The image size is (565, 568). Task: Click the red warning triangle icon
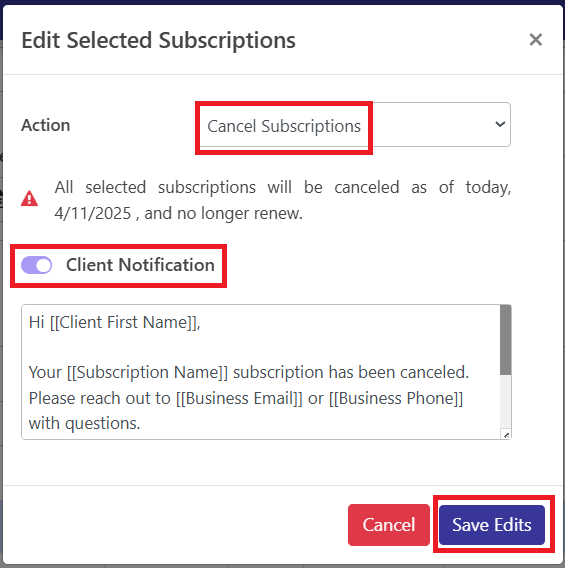[29, 199]
